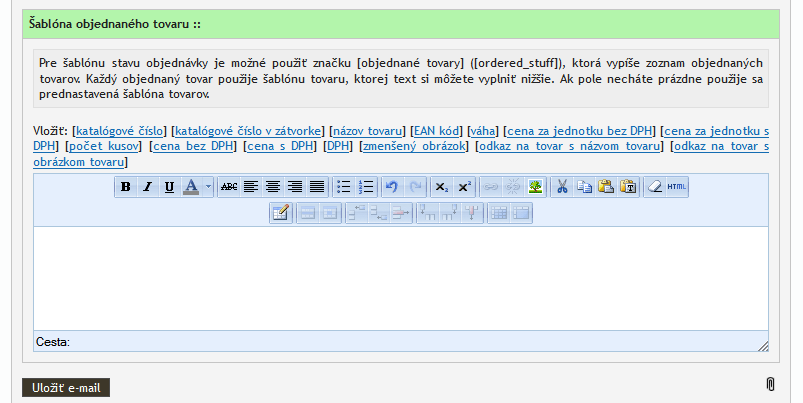Viewport: 803px width, 403px height.
Task: Toggle italic text formatting
Action: [147, 186]
